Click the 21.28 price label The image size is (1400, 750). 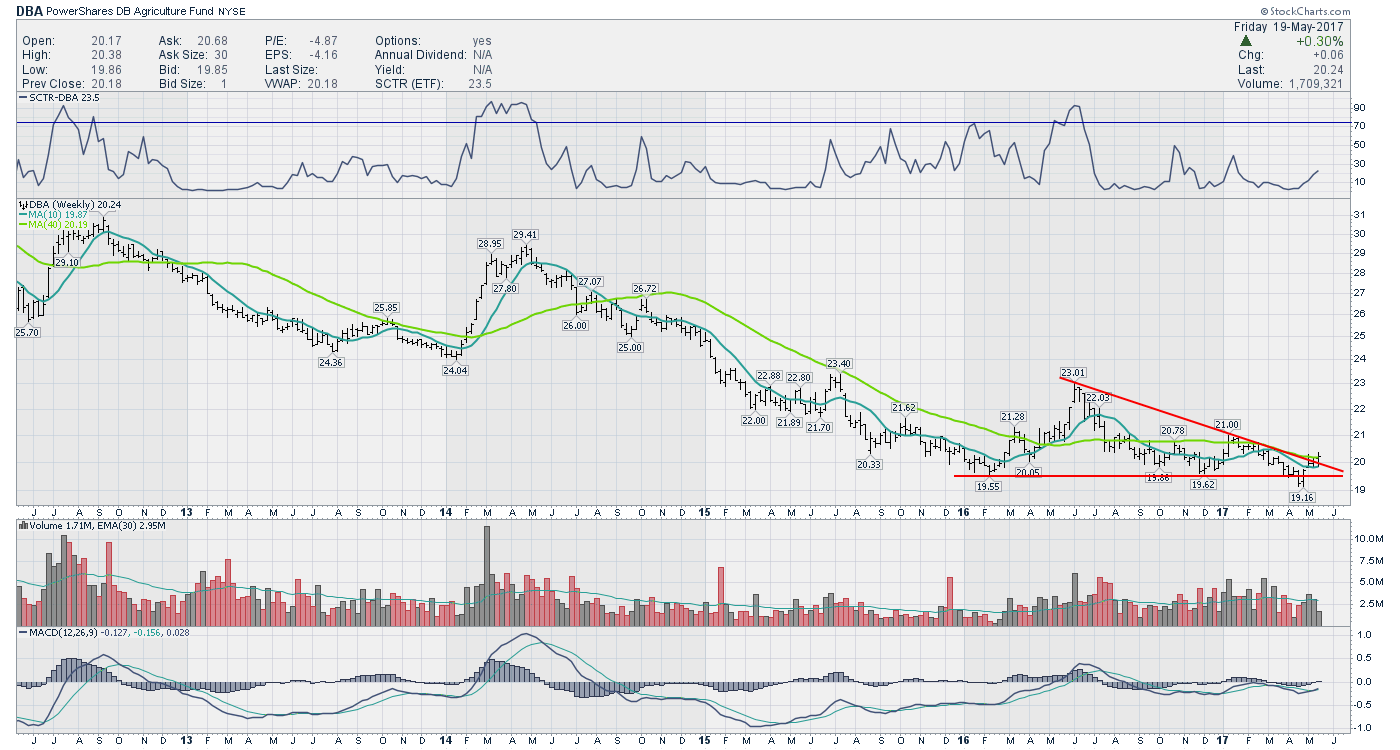1013,416
